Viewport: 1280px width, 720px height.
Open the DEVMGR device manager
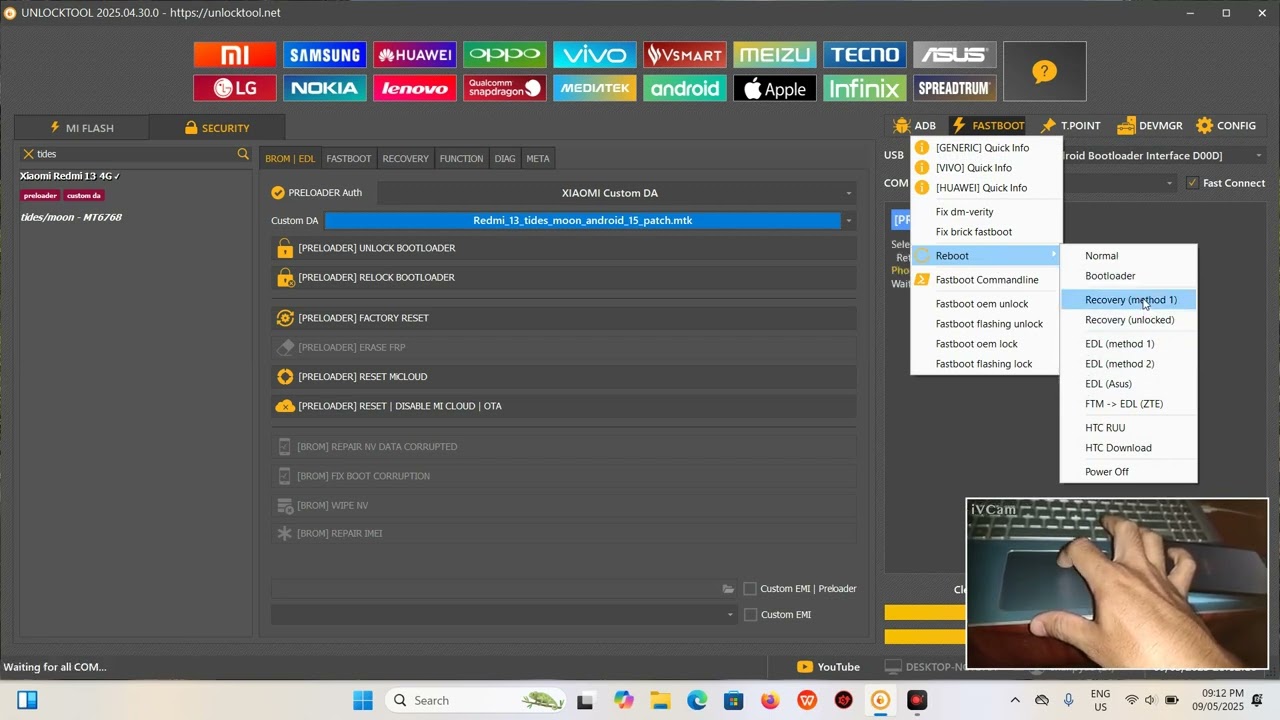tap(1150, 126)
